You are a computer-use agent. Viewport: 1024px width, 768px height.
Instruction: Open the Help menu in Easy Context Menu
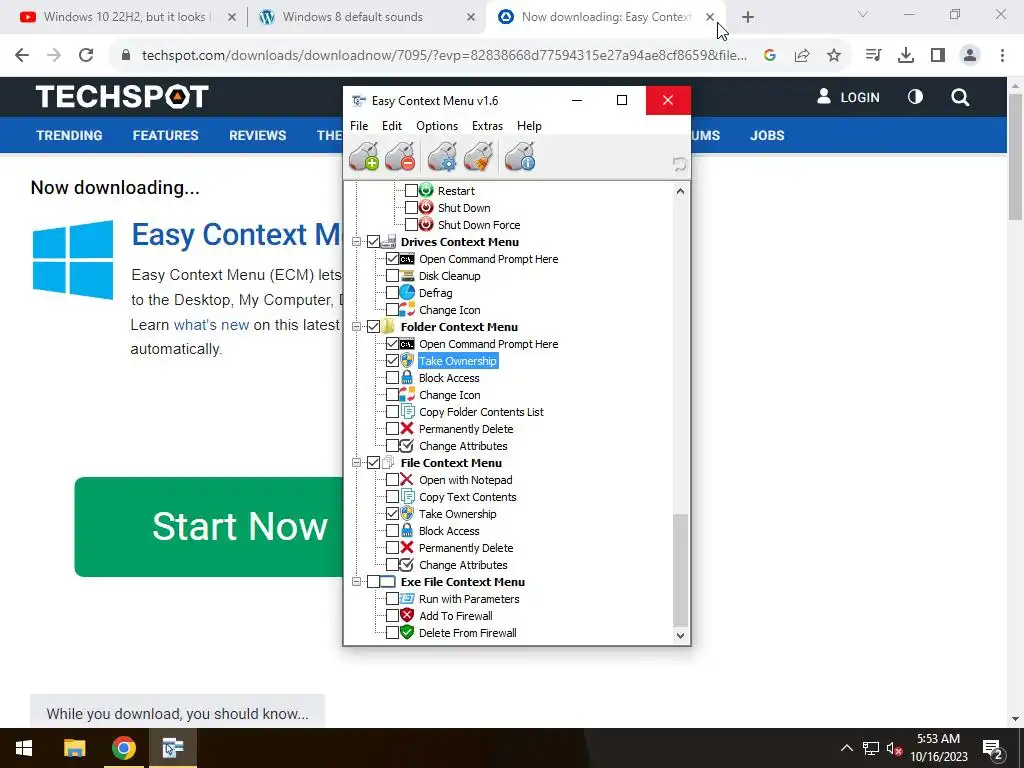point(529,125)
